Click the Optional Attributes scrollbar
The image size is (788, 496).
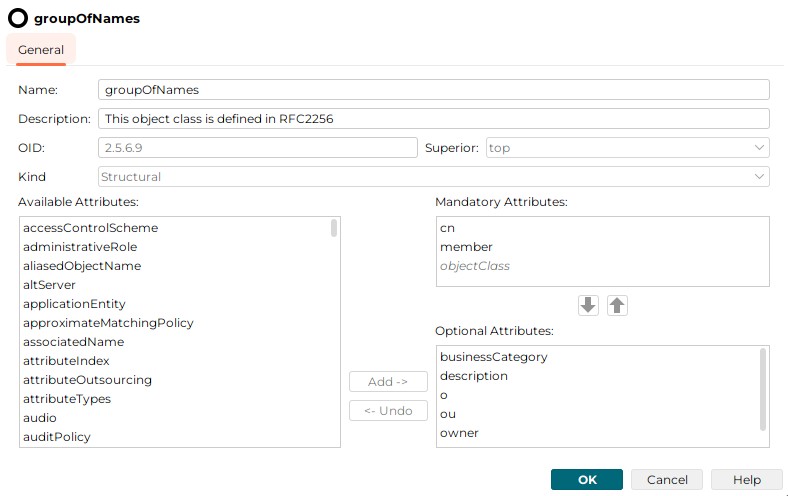(x=764, y=390)
